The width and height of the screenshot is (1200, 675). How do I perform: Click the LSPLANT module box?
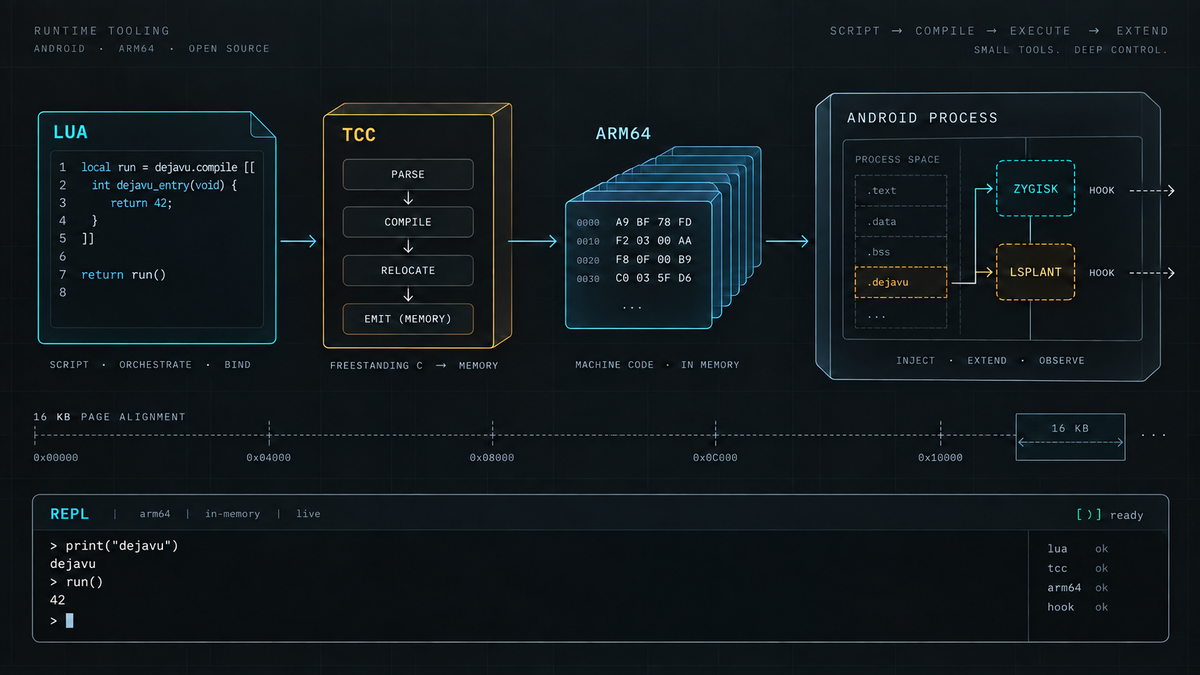coord(1035,272)
